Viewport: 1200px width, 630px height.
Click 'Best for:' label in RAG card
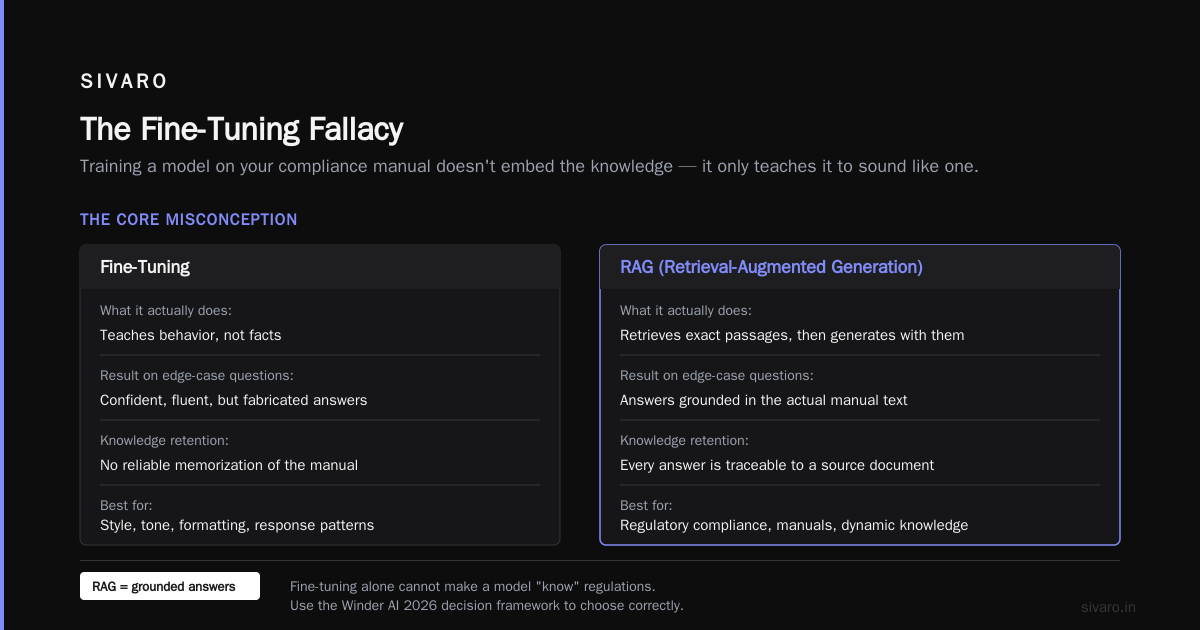pyautogui.click(x=646, y=505)
